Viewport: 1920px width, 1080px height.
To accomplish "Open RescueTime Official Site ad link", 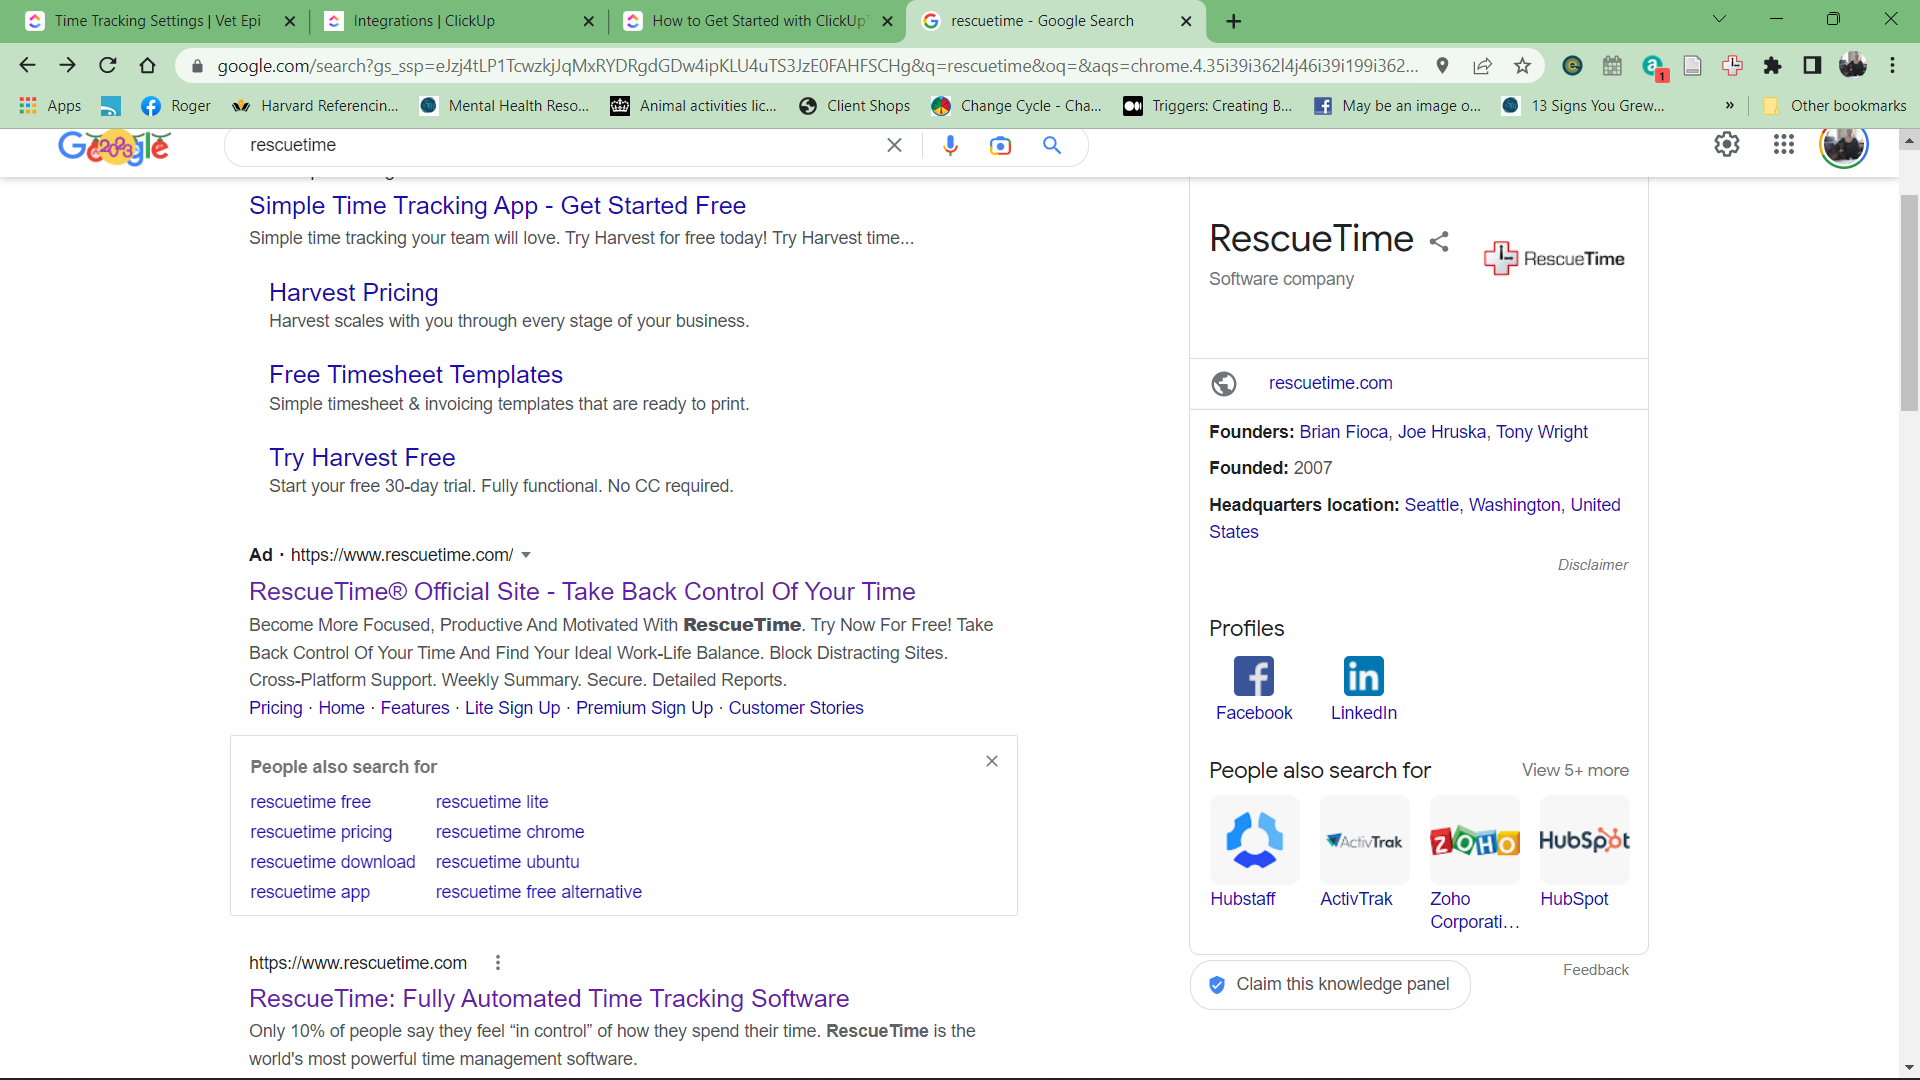I will click(582, 591).
